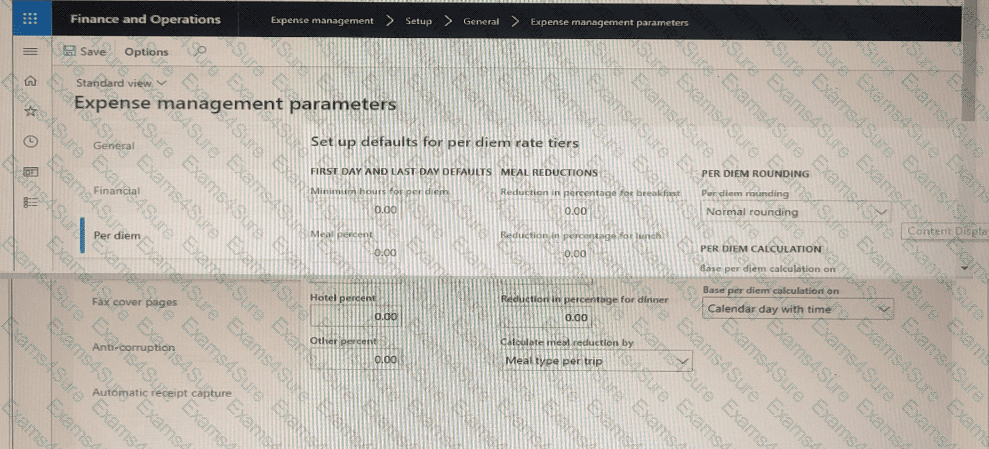This screenshot has width=989, height=449.
Task: Open Recent clock icon in sidebar
Action: [x=30, y=141]
